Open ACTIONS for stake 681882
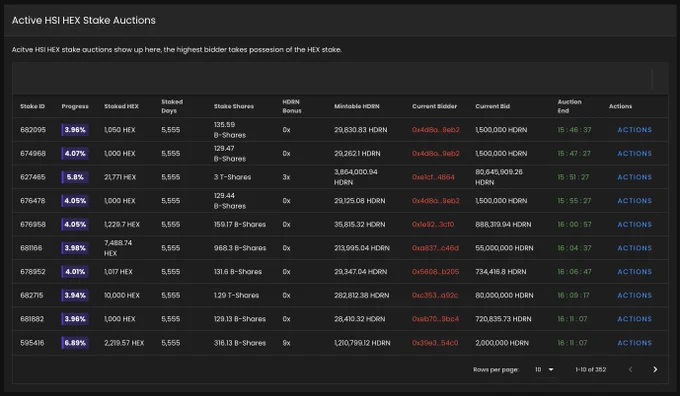Screen dimensions: 680x396 click(x=634, y=319)
